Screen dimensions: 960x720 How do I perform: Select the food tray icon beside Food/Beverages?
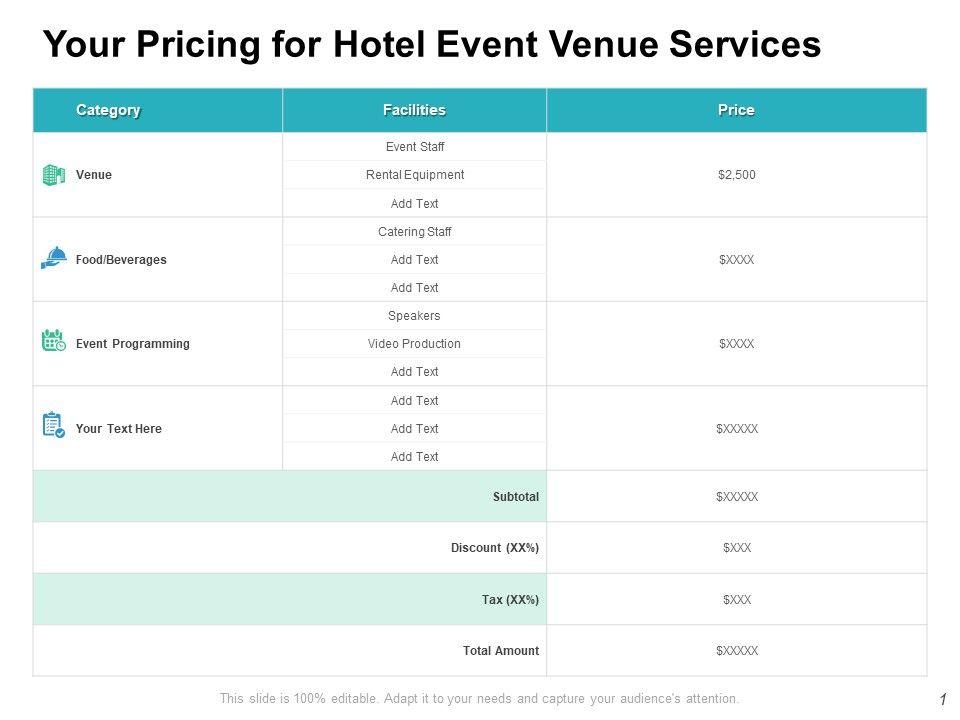(54, 258)
